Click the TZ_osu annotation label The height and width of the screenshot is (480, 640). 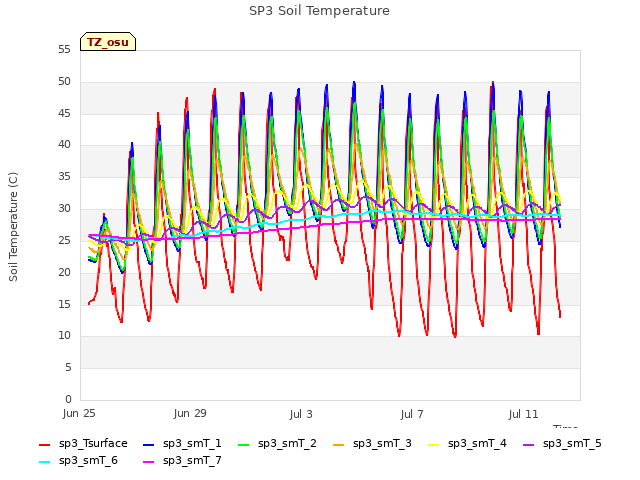point(108,42)
